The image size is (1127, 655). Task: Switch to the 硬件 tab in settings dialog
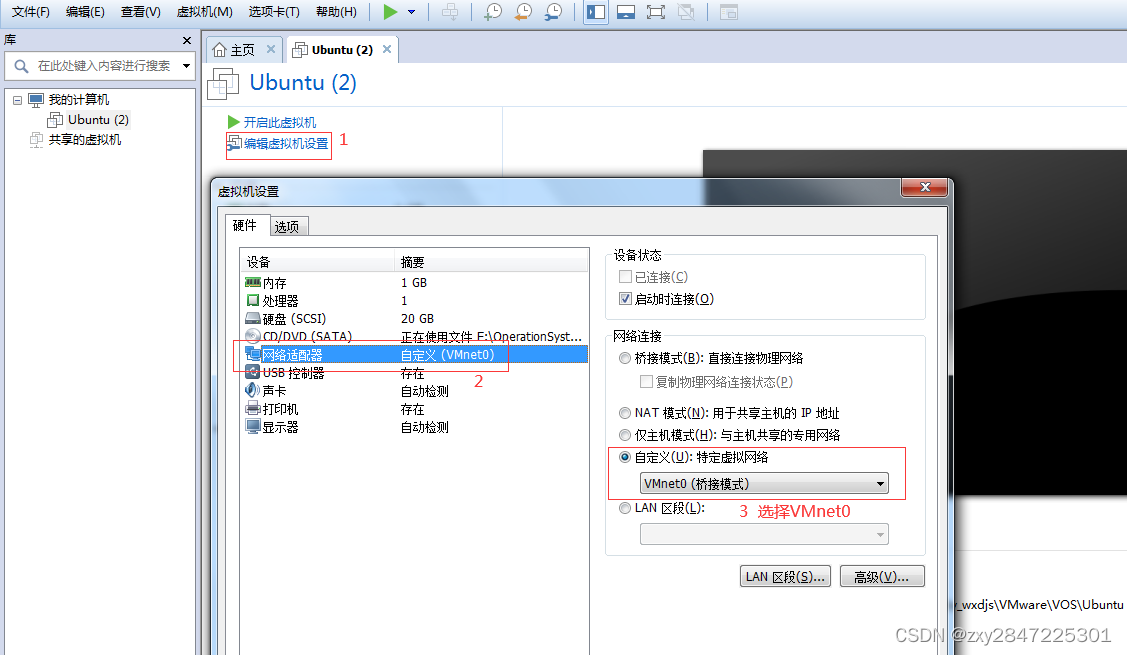point(245,226)
